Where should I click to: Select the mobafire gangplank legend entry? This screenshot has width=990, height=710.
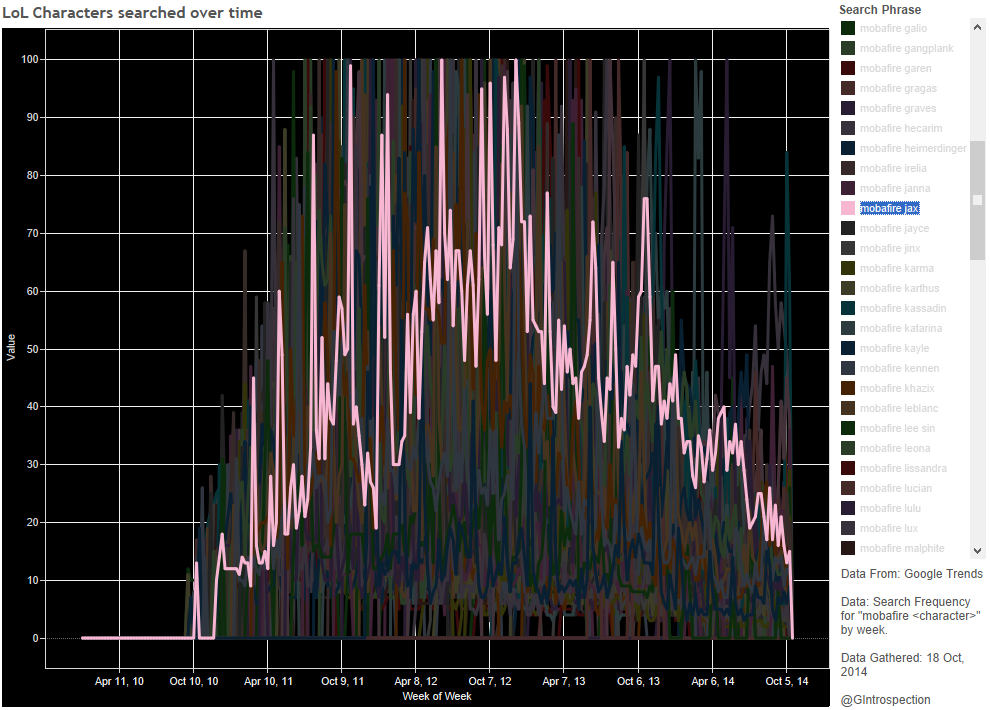click(x=906, y=48)
